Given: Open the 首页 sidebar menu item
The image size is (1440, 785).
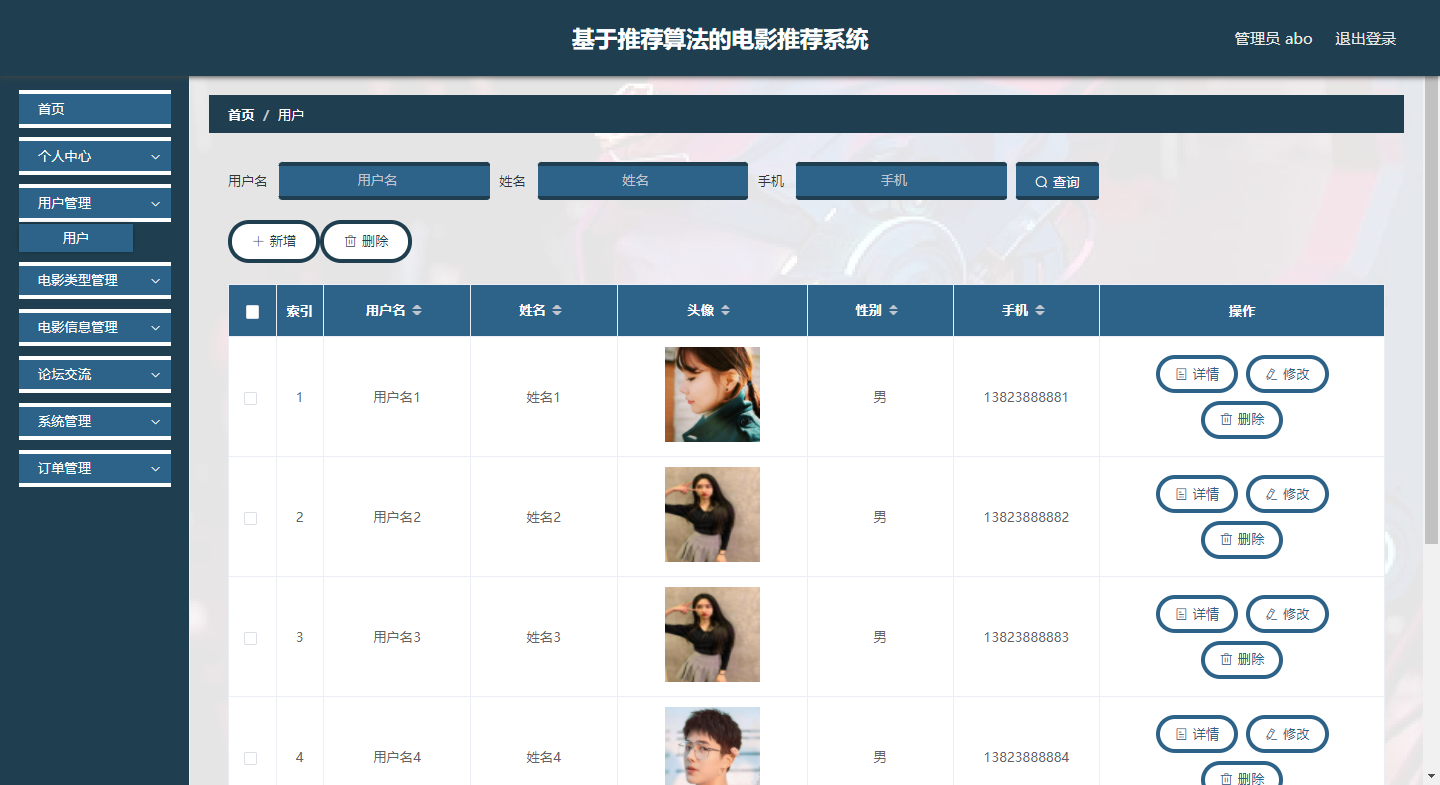Looking at the screenshot, I should pos(94,108).
